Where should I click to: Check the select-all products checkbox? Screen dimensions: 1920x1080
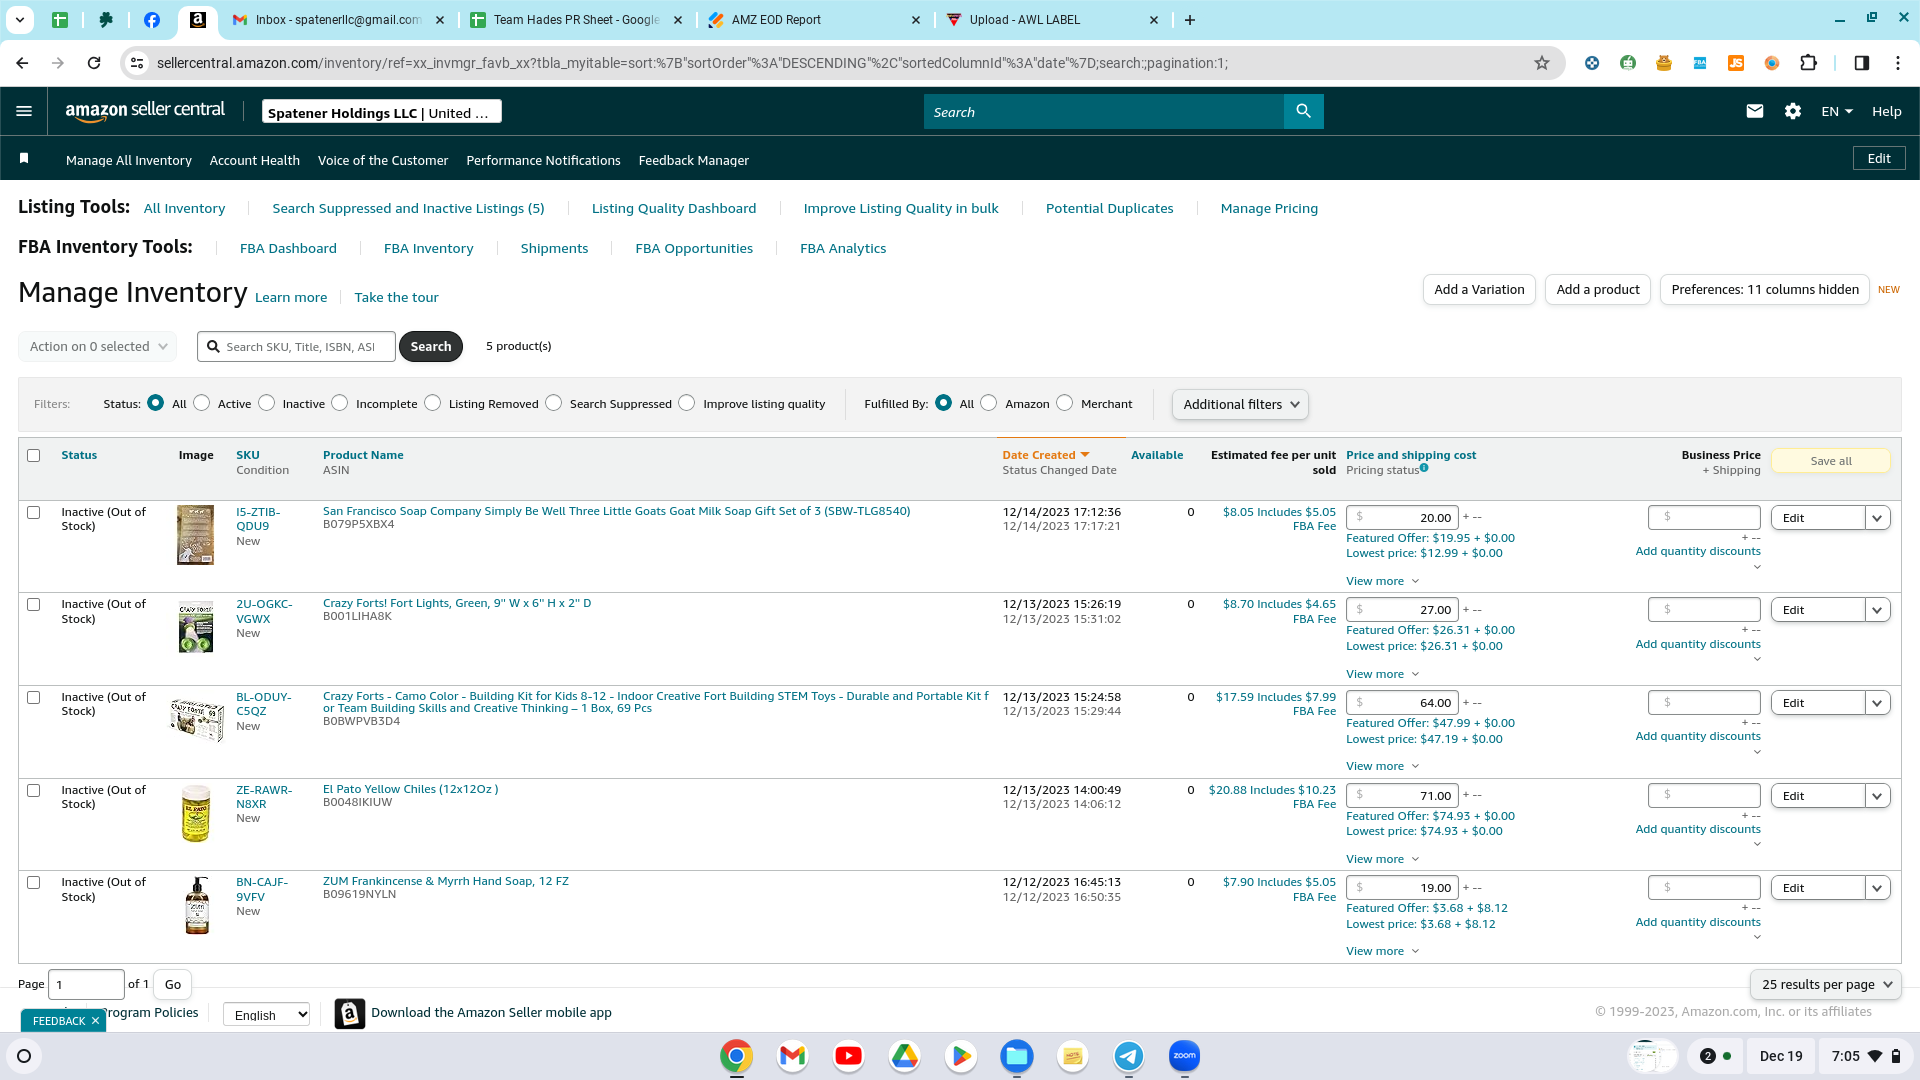coord(33,455)
